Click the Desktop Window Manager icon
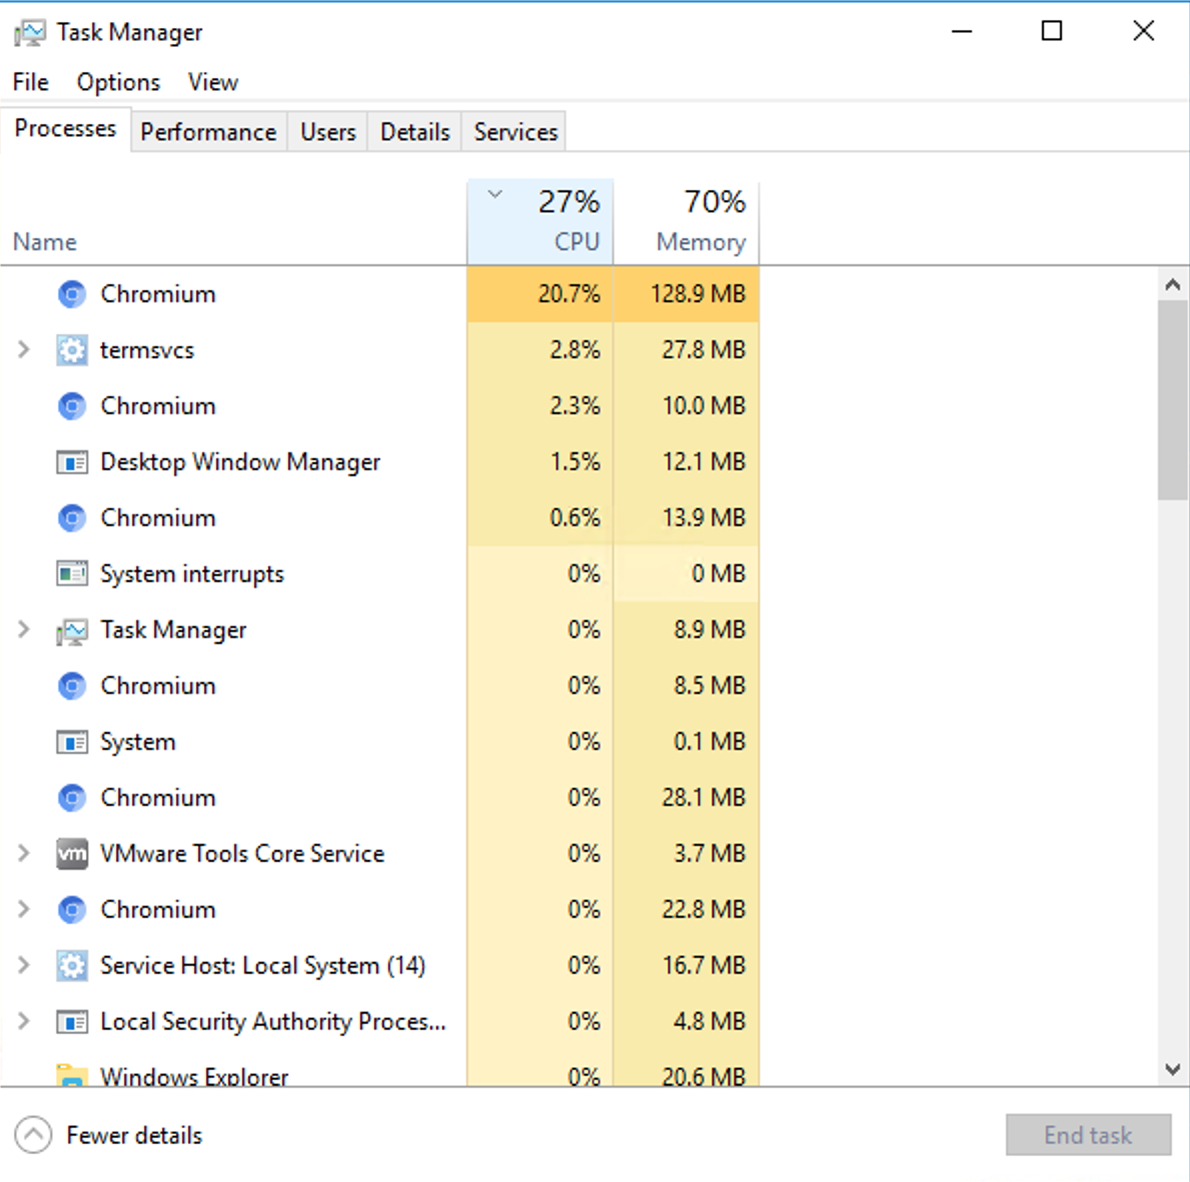 [72, 462]
